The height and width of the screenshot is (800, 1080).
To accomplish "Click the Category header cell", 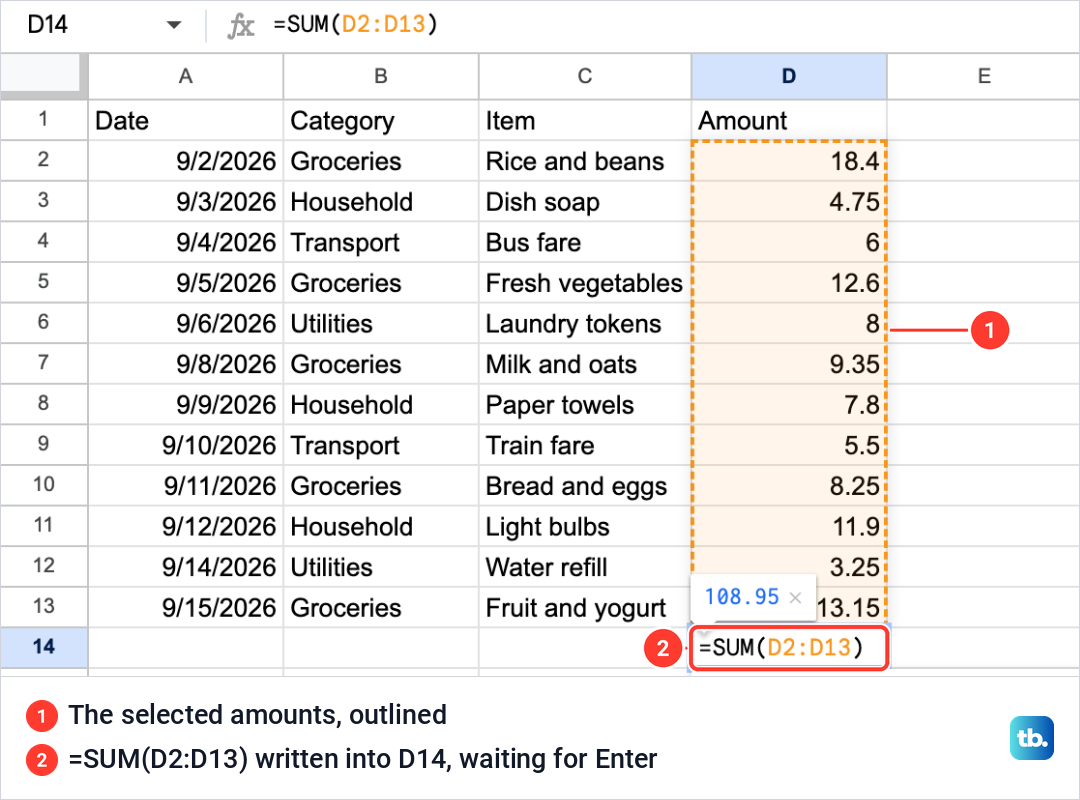I will (x=380, y=121).
